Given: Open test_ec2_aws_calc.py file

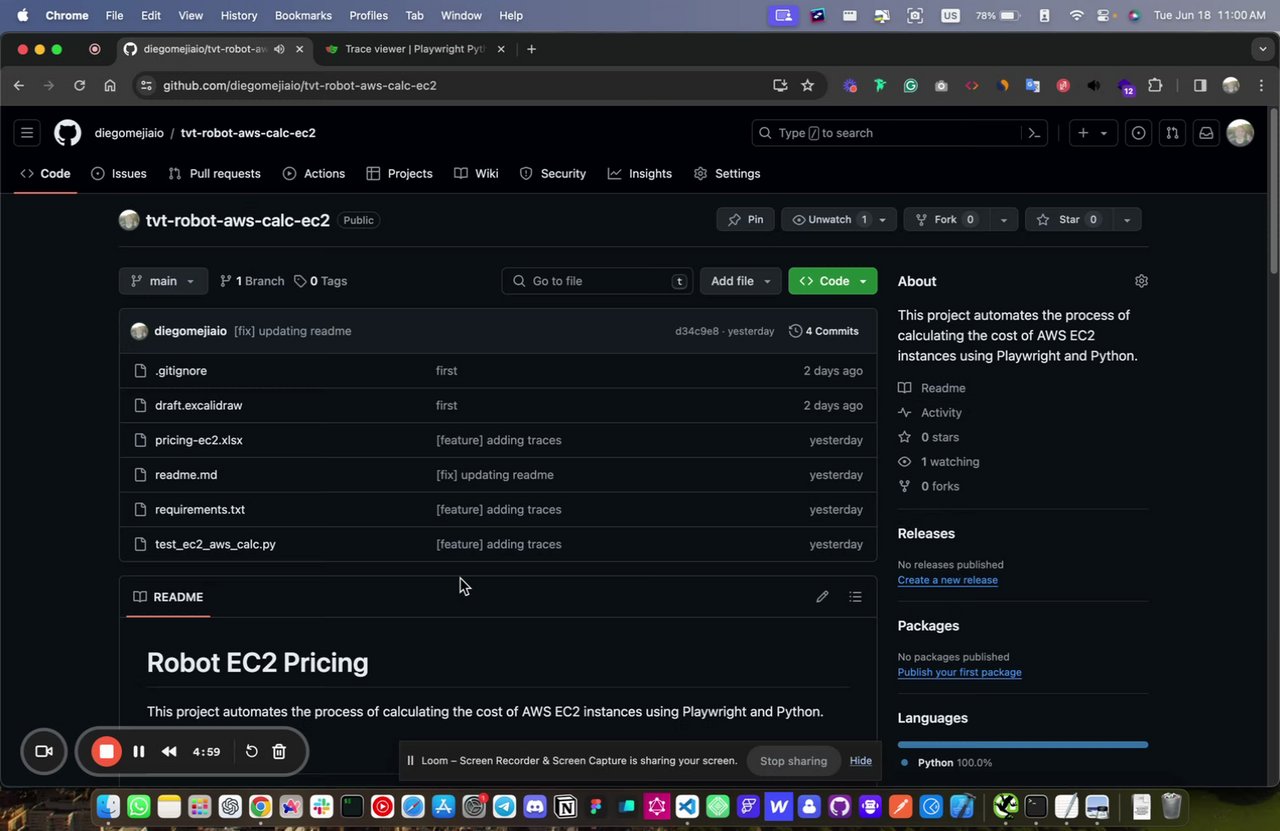Looking at the screenshot, I should point(215,544).
